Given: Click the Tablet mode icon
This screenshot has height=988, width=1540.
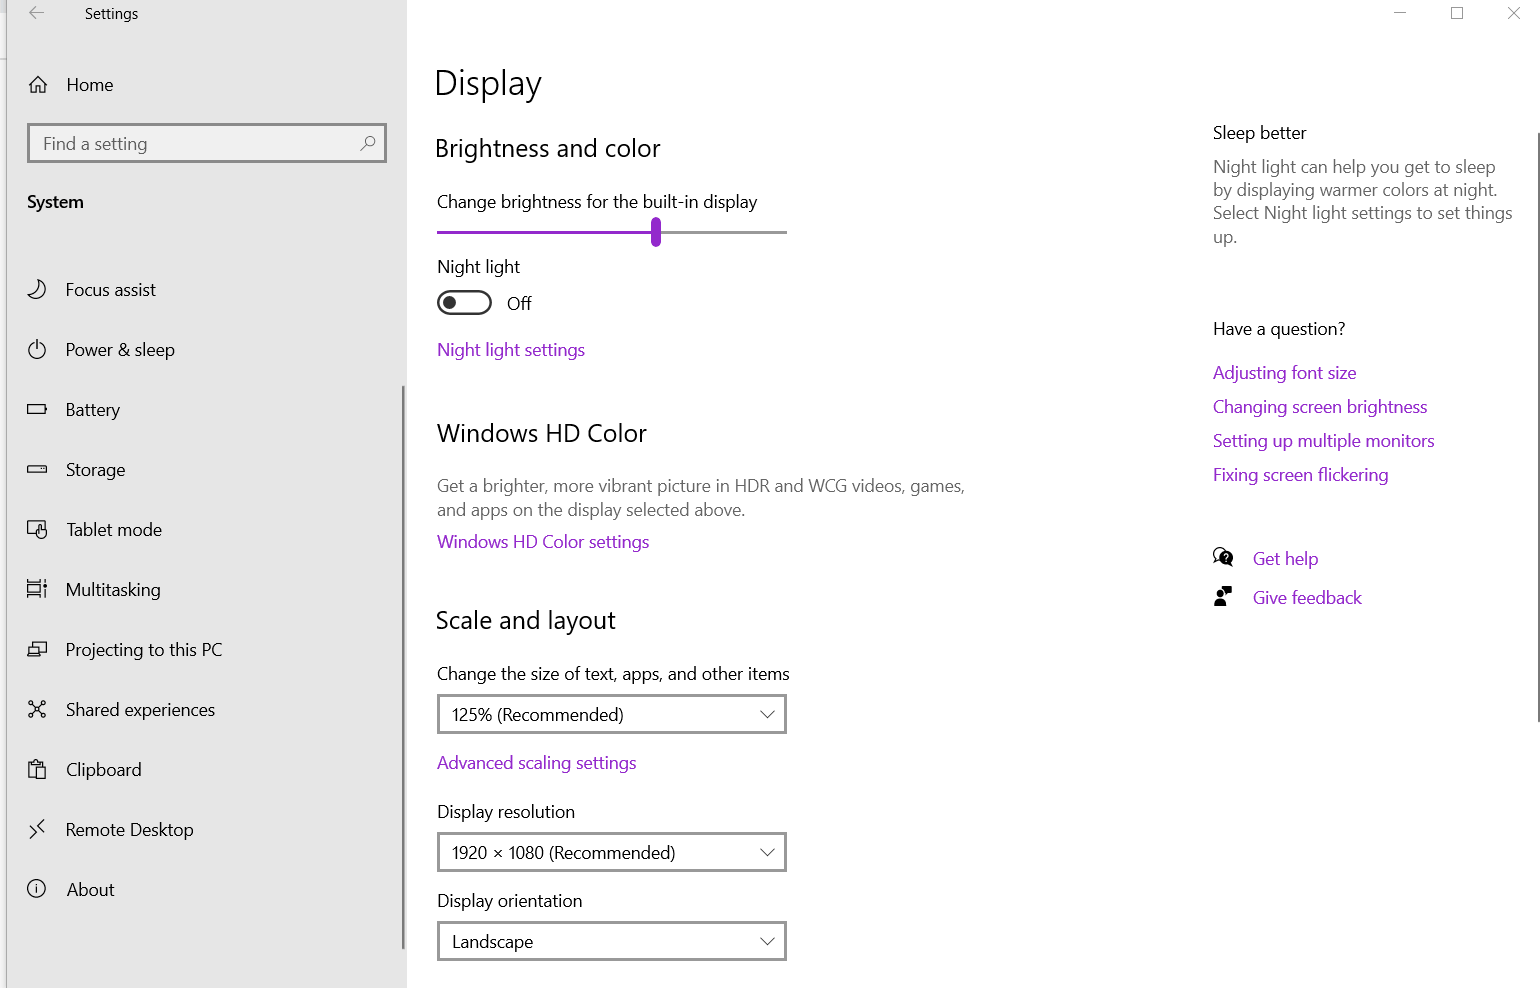Looking at the screenshot, I should (37, 529).
